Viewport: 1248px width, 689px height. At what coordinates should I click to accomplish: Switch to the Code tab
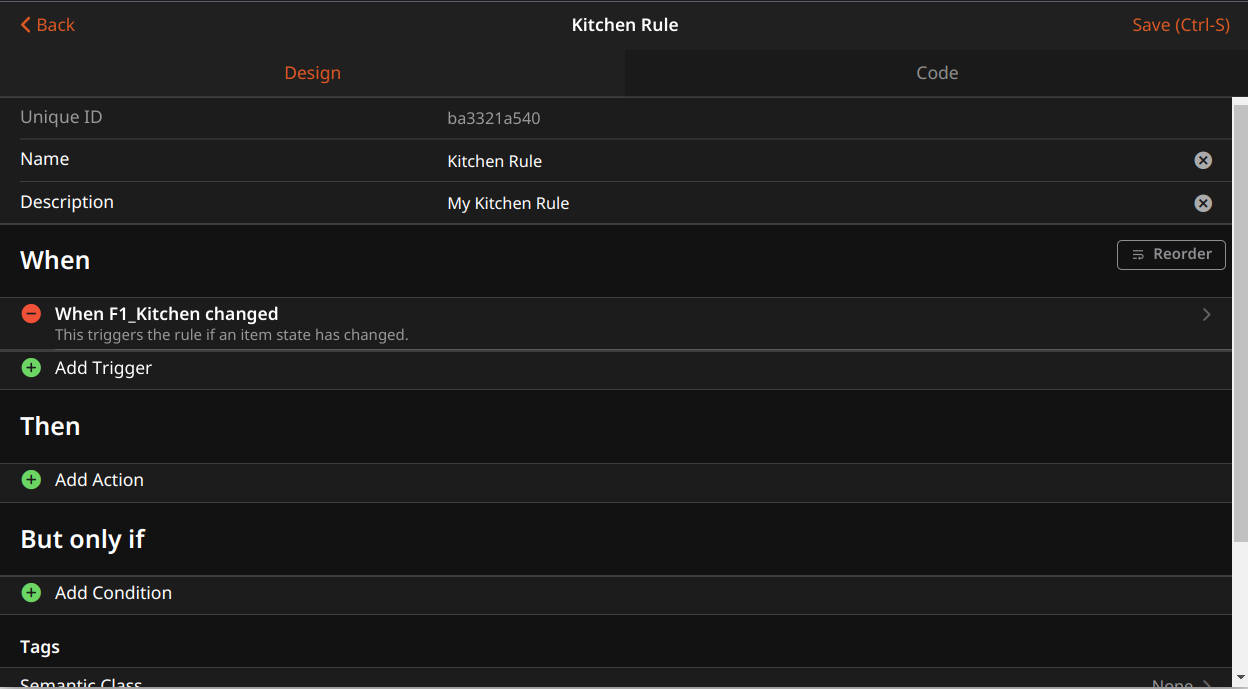coord(936,72)
